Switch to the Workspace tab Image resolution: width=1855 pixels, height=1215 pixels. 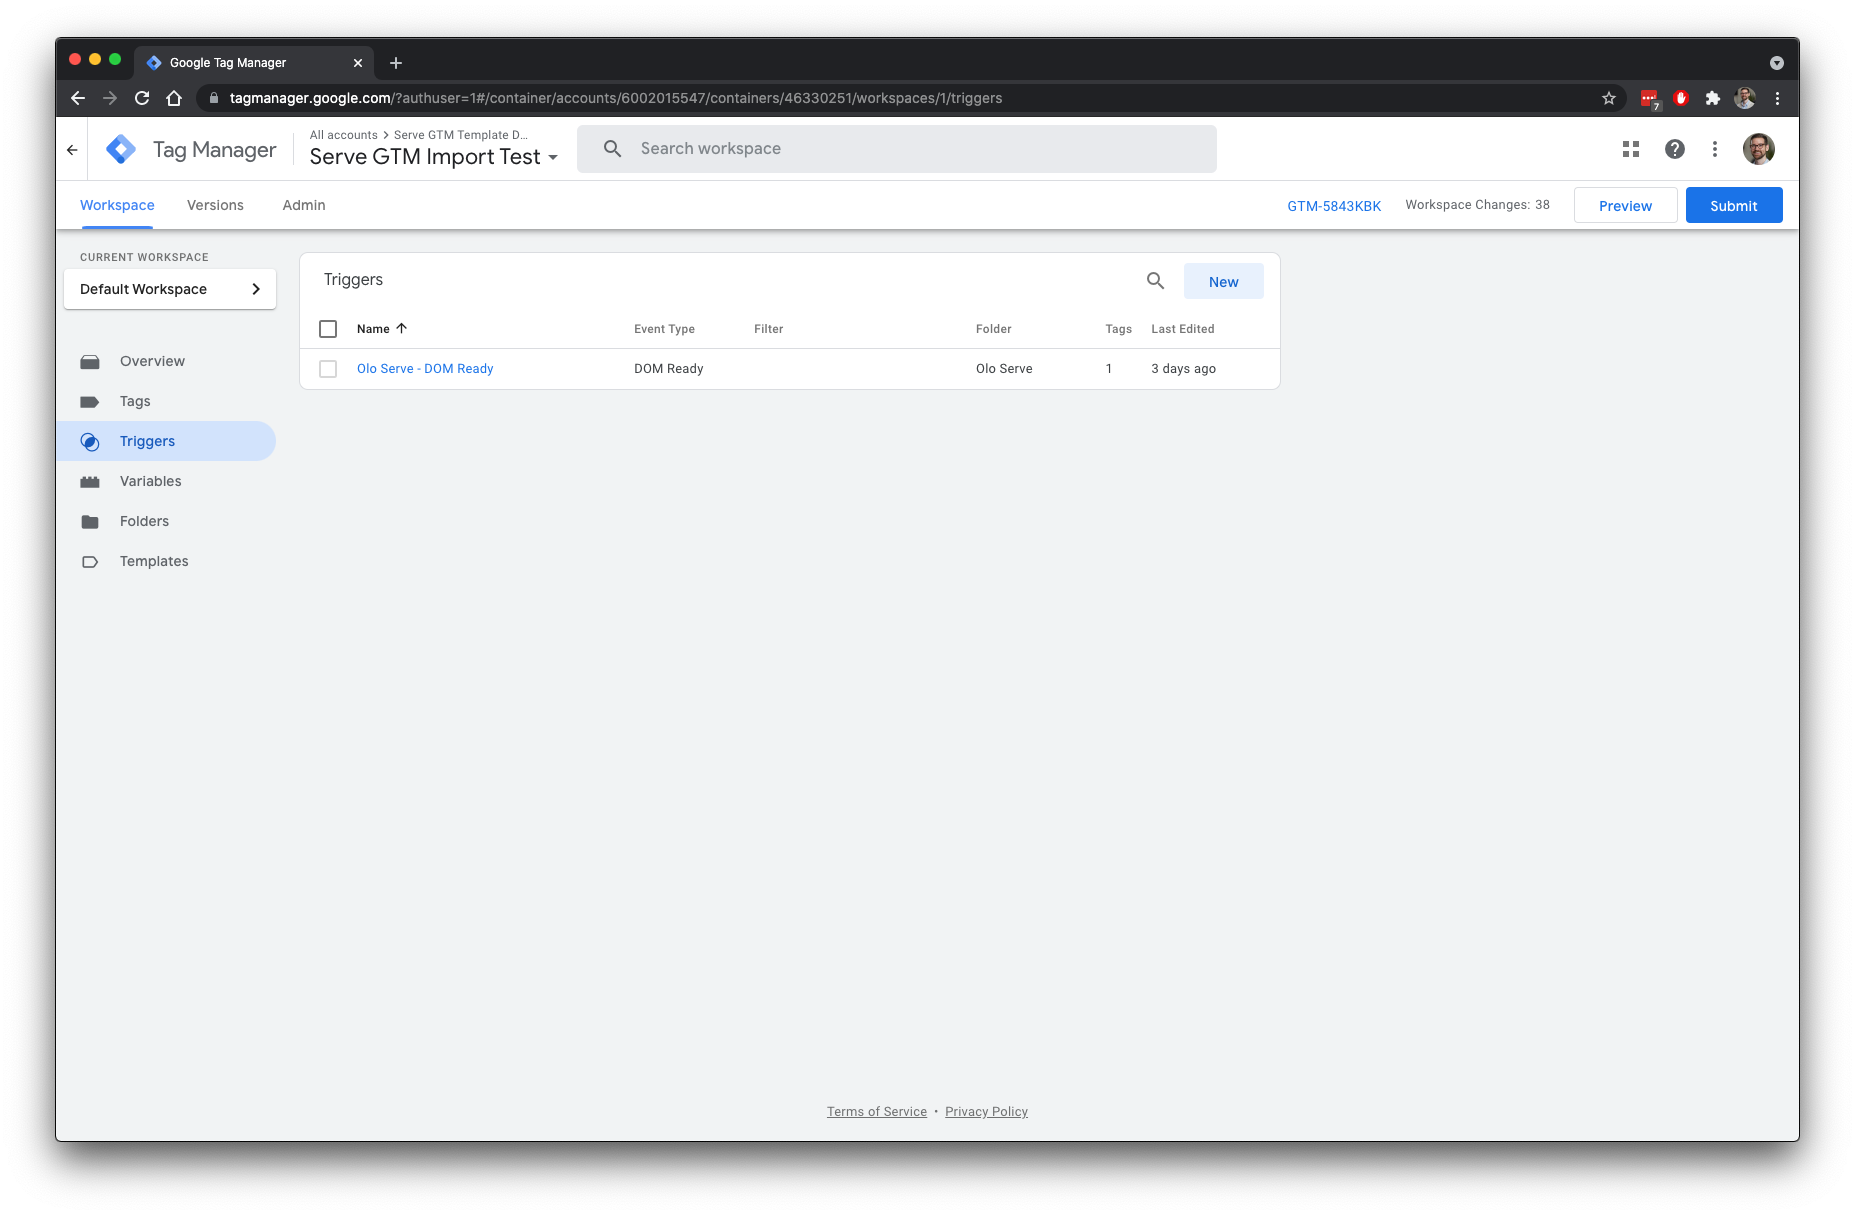click(x=117, y=205)
